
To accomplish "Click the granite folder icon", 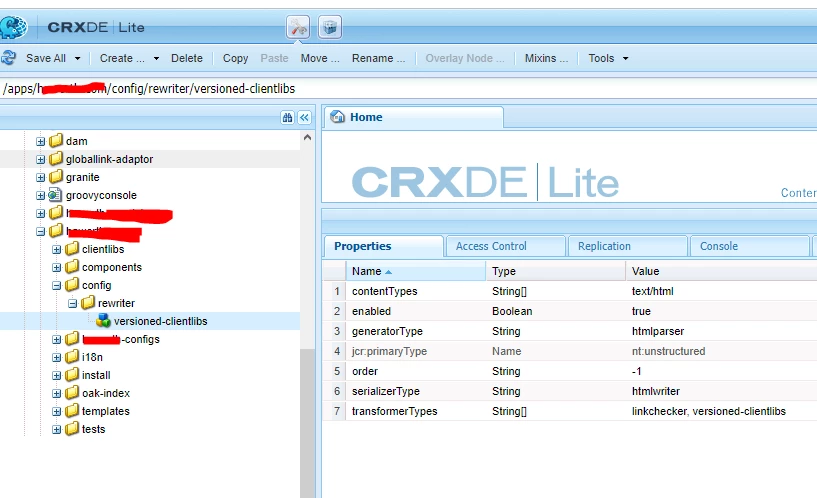I will pos(56,177).
